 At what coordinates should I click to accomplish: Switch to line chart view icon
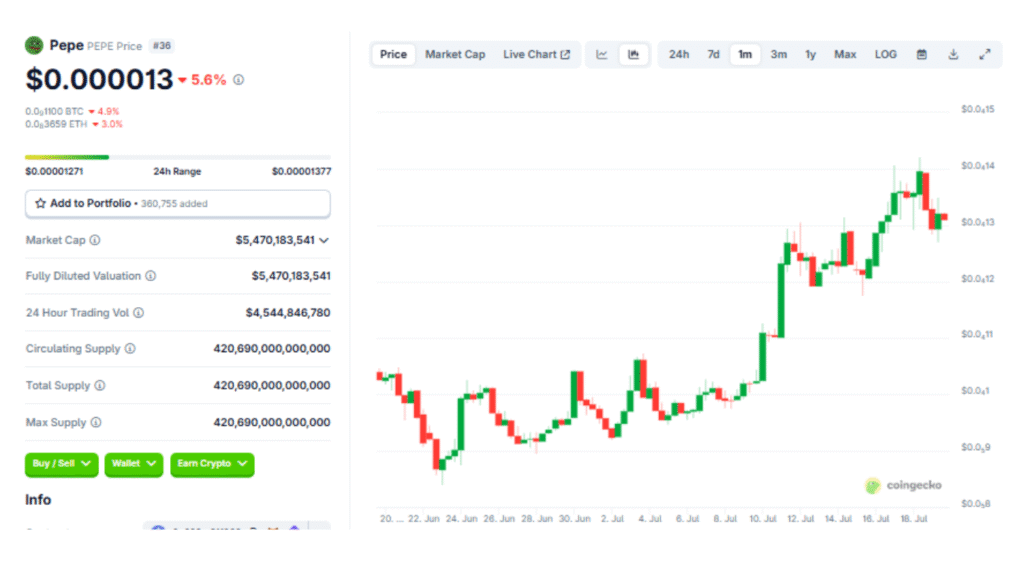(x=602, y=54)
